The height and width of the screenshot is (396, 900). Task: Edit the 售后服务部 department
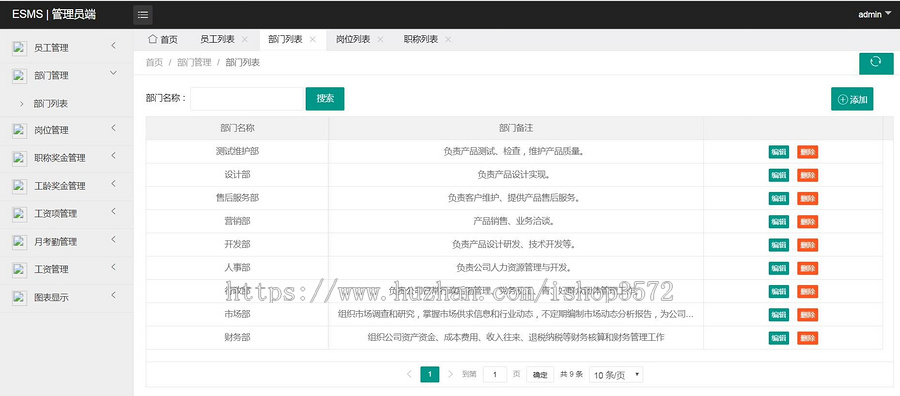click(x=778, y=199)
